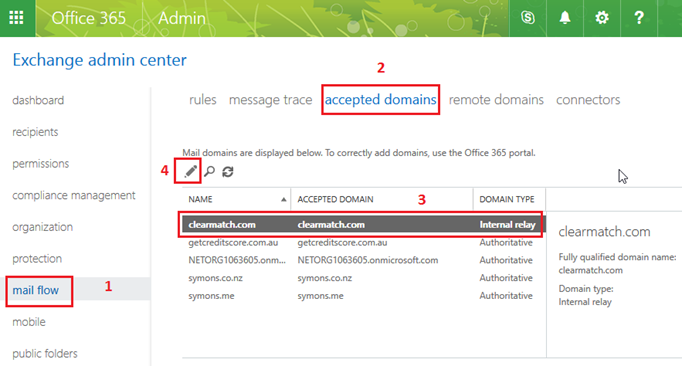Open help question mark icon
The width and height of the screenshot is (682, 366).
click(x=639, y=18)
